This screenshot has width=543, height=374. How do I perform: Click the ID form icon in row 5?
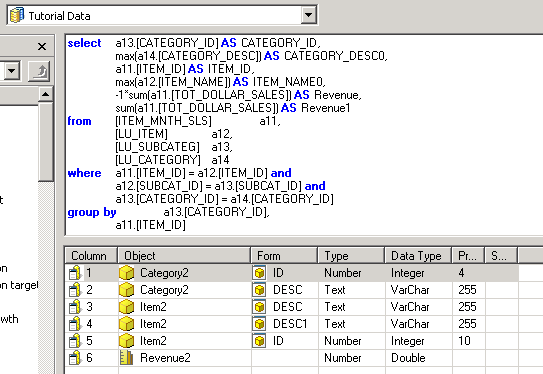click(259, 341)
